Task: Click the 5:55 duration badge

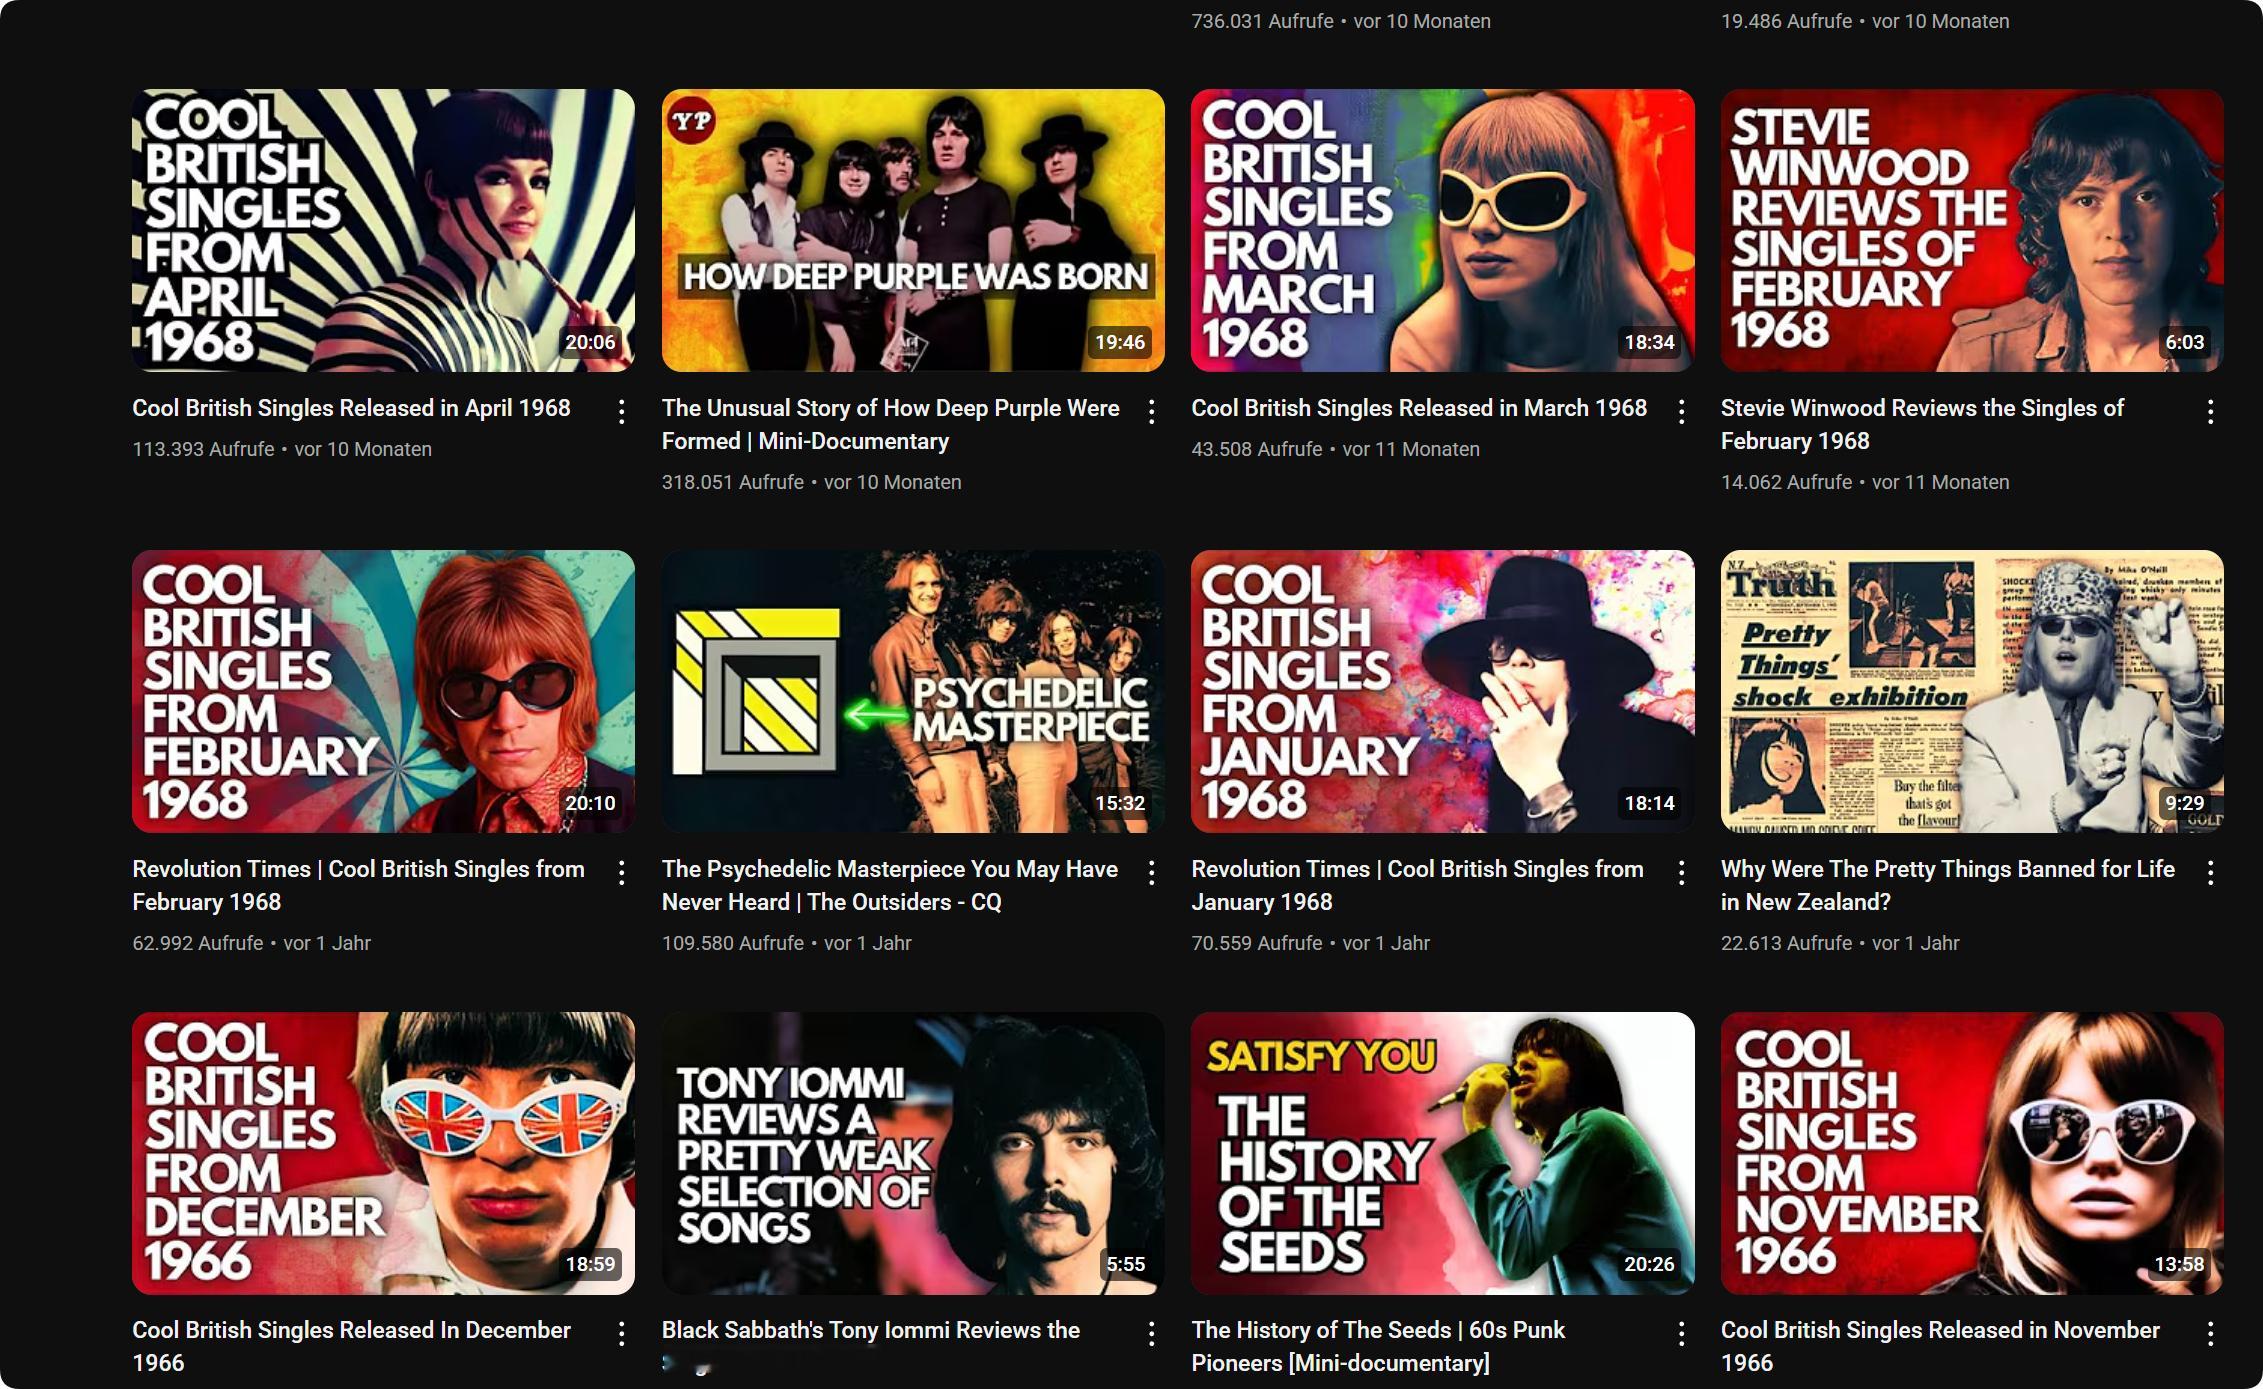Action: (x=1125, y=1264)
